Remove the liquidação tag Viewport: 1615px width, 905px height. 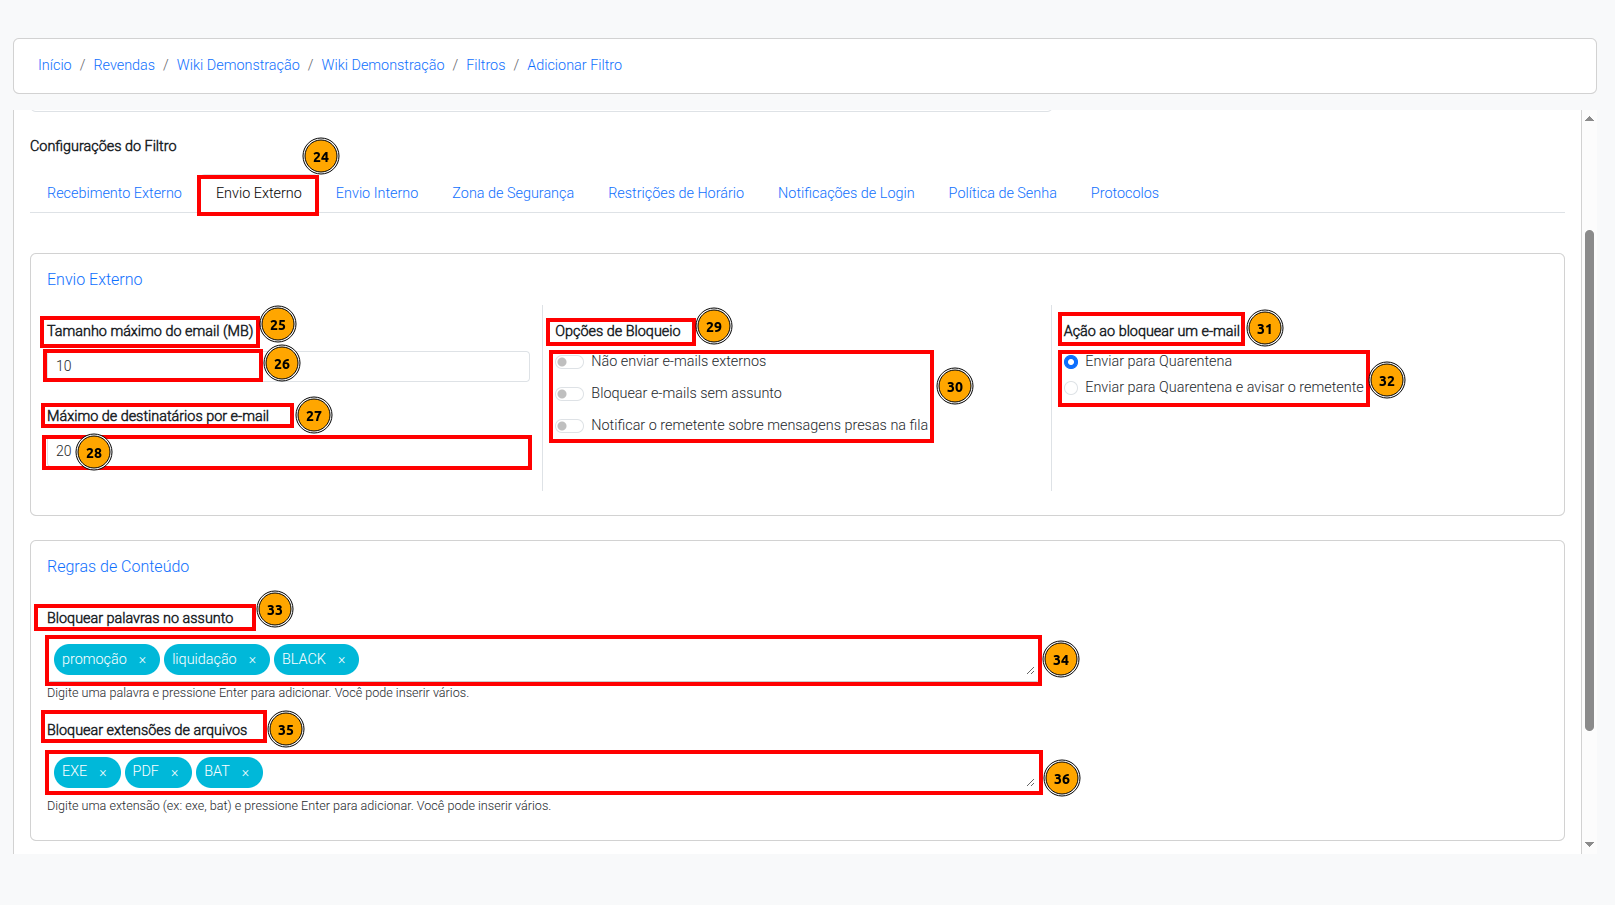coord(252,660)
